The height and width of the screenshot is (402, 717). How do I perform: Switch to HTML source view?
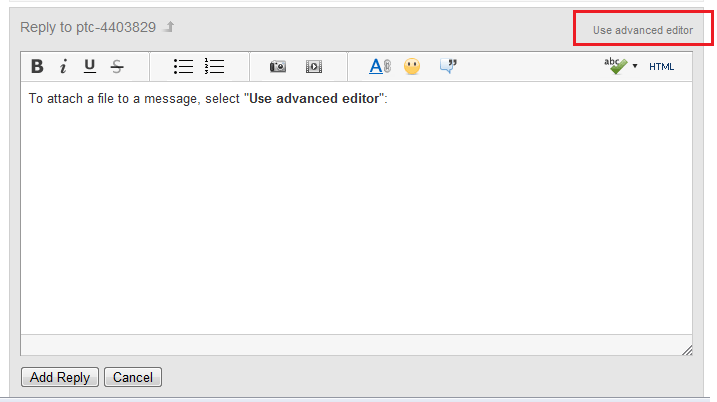pos(661,67)
